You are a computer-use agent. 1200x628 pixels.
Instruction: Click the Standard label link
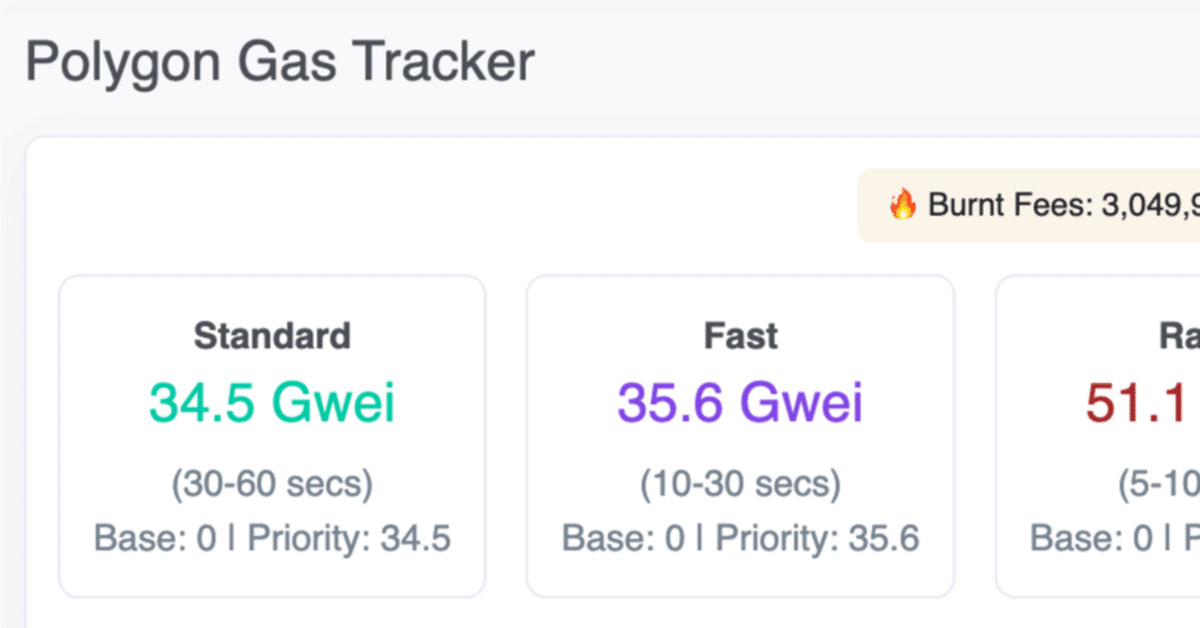point(272,336)
